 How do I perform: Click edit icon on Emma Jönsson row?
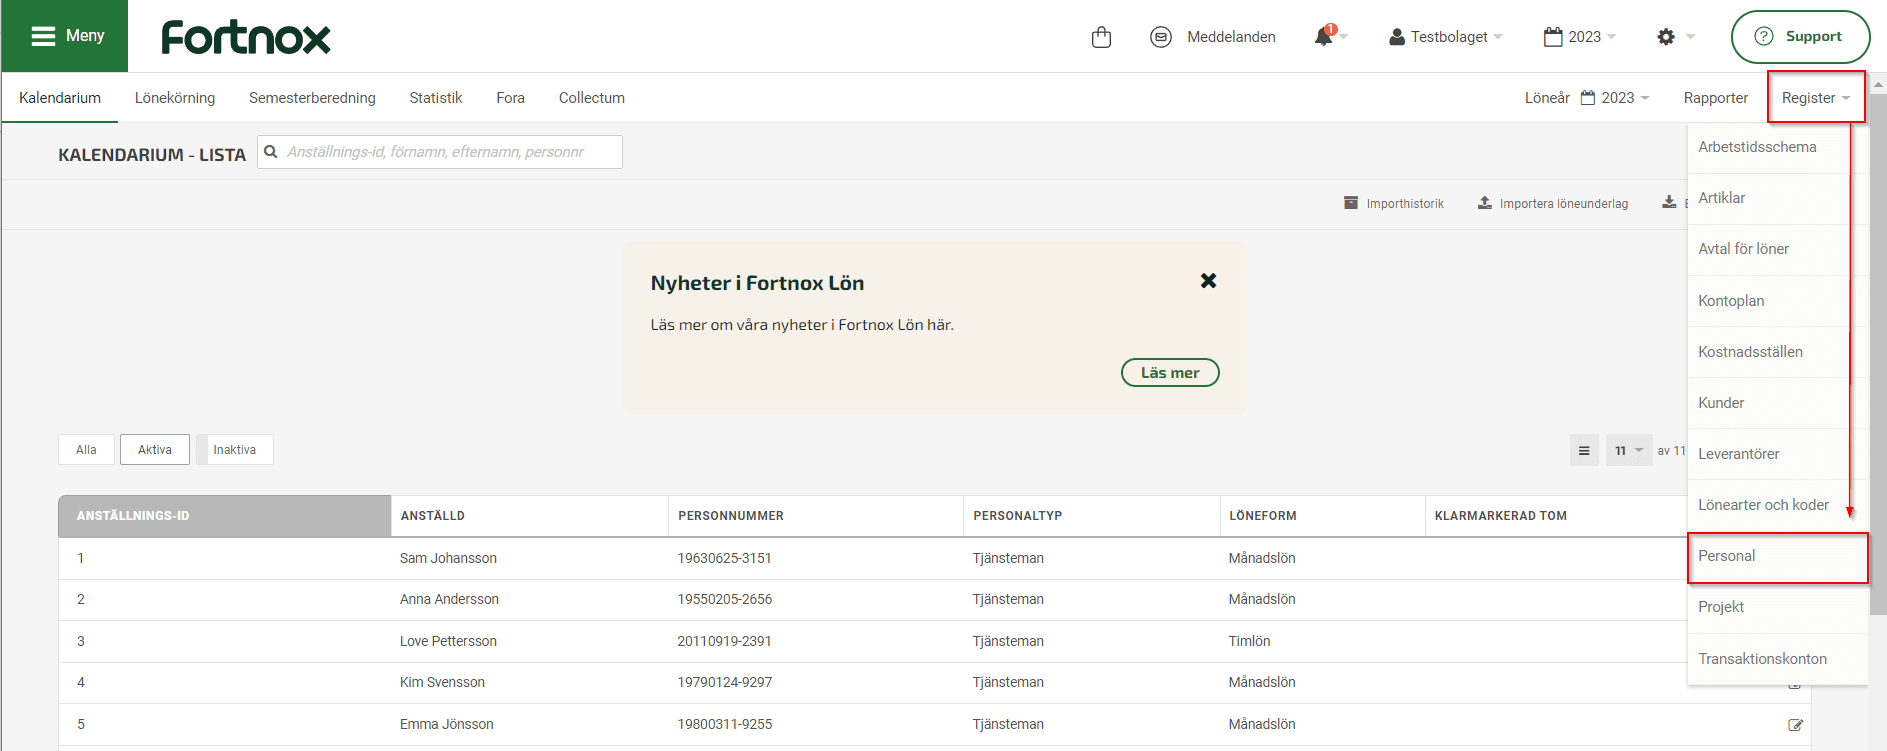click(1795, 725)
